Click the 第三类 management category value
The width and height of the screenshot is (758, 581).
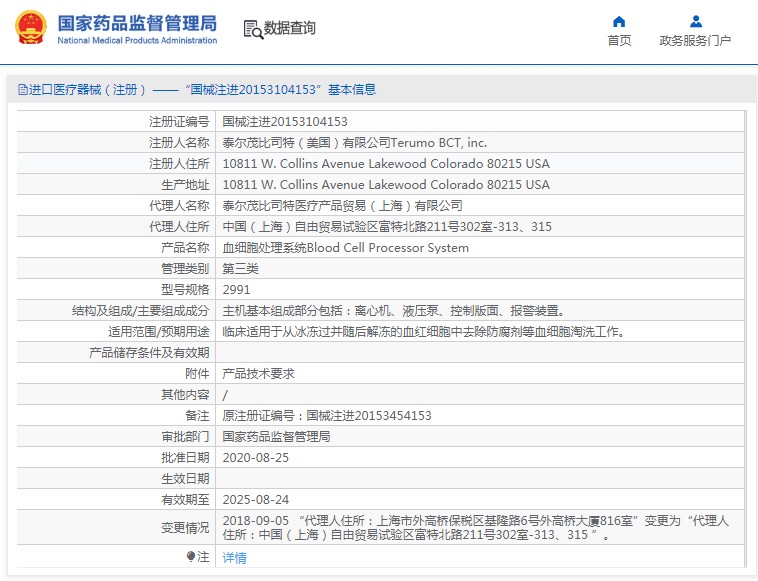(240, 269)
